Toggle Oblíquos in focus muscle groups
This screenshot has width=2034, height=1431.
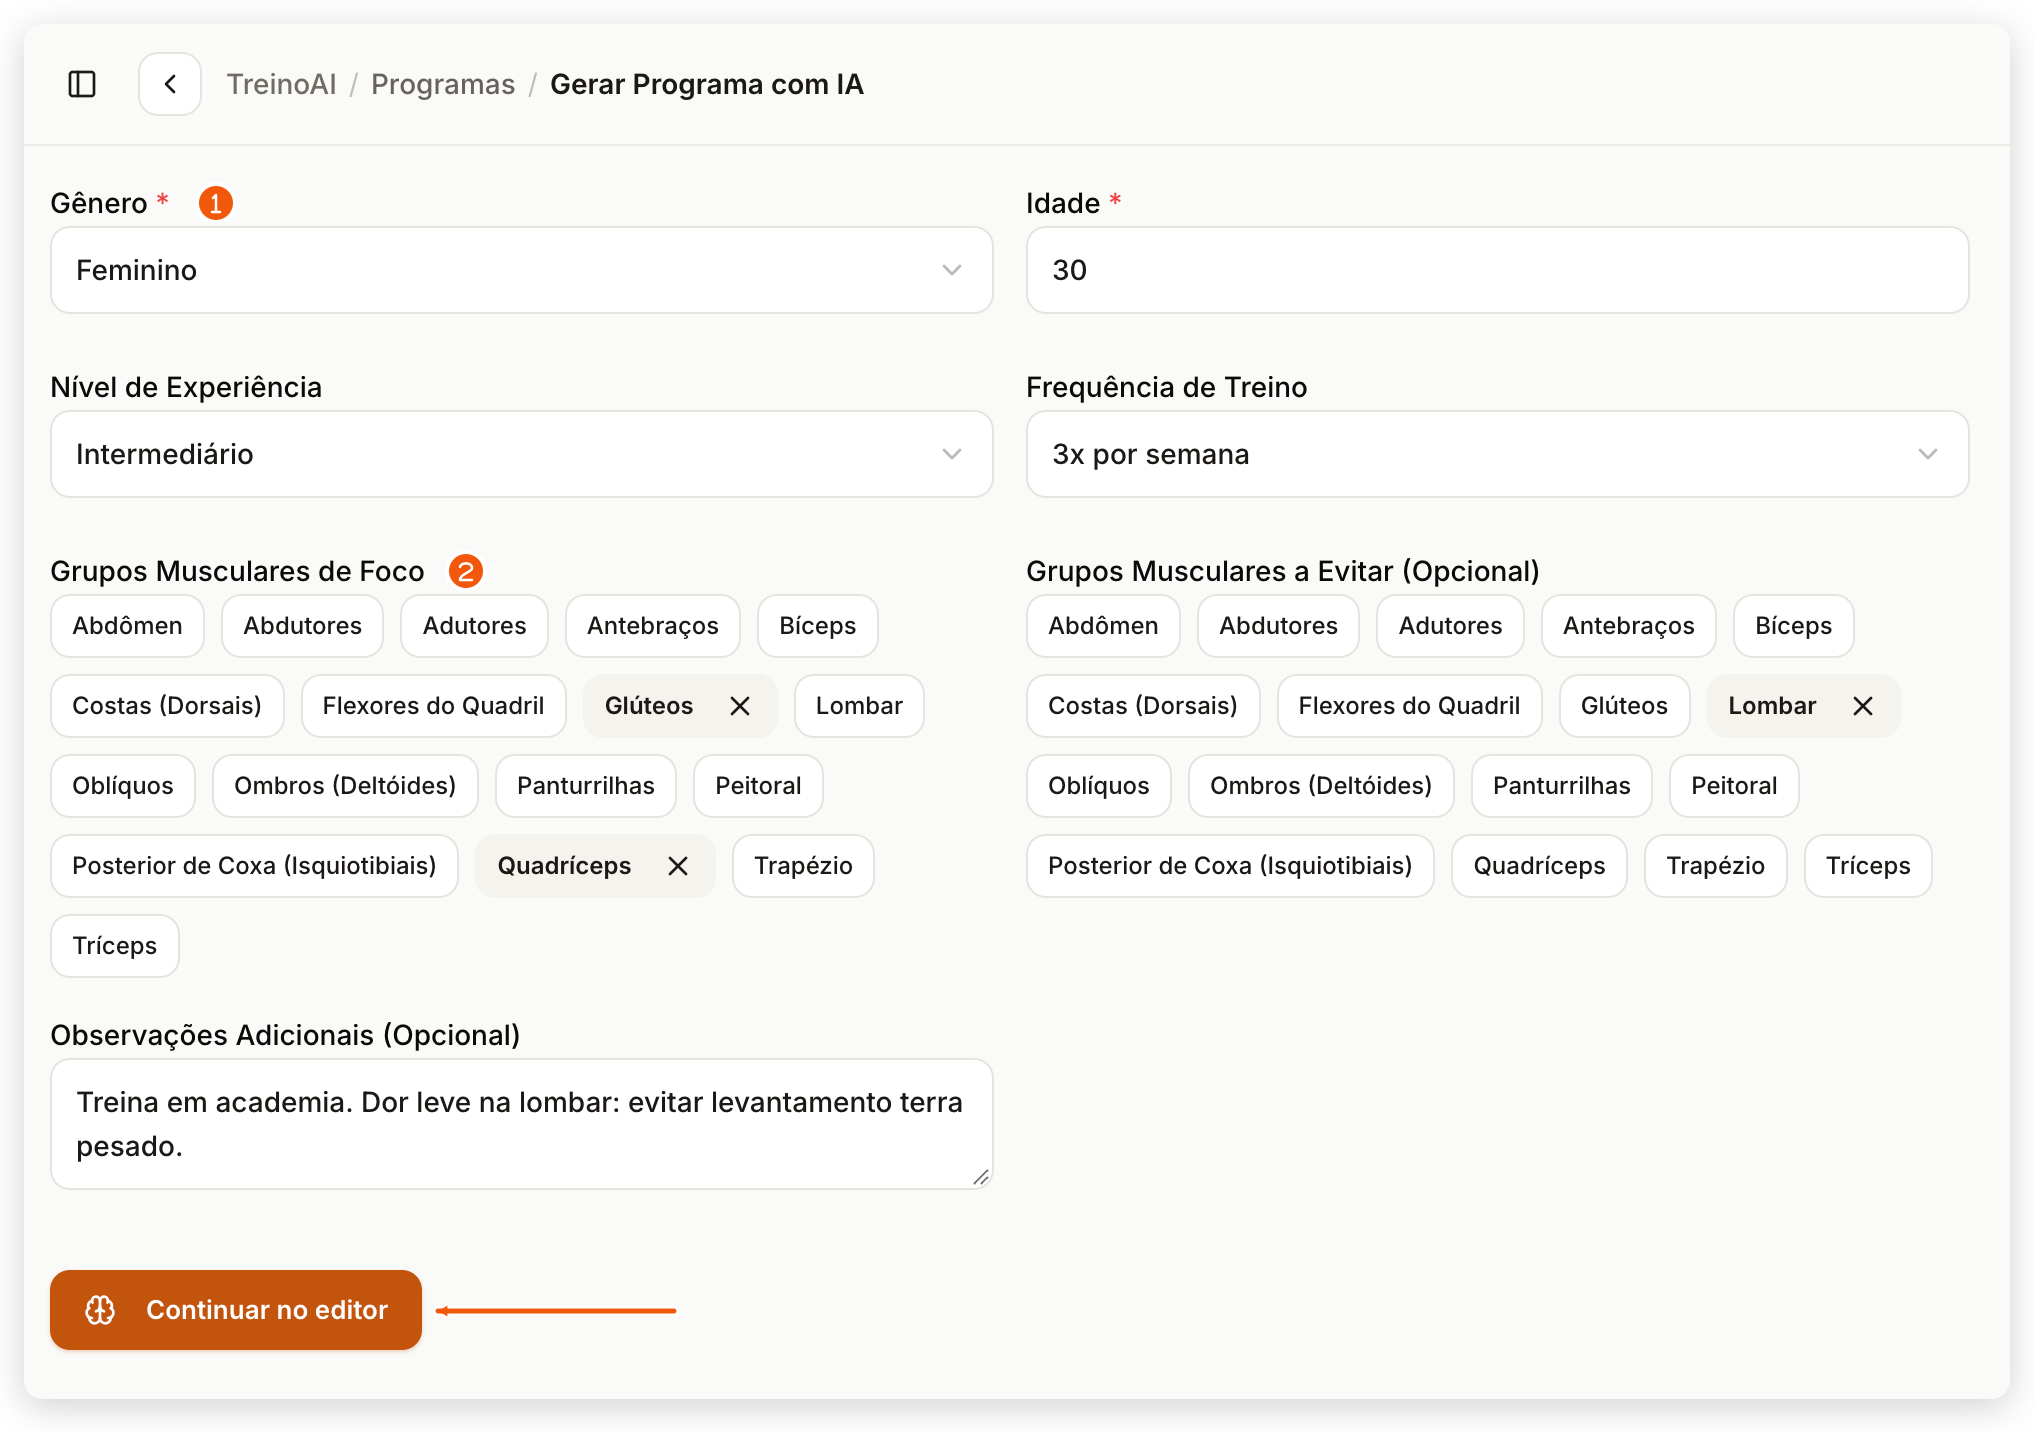[123, 786]
